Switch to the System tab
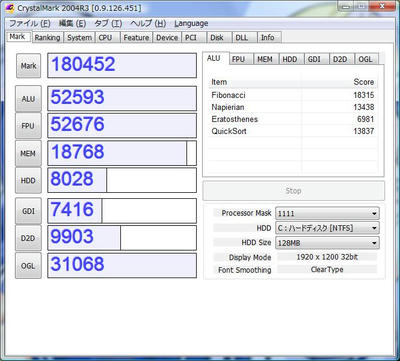The height and width of the screenshot is (361, 400). click(79, 38)
